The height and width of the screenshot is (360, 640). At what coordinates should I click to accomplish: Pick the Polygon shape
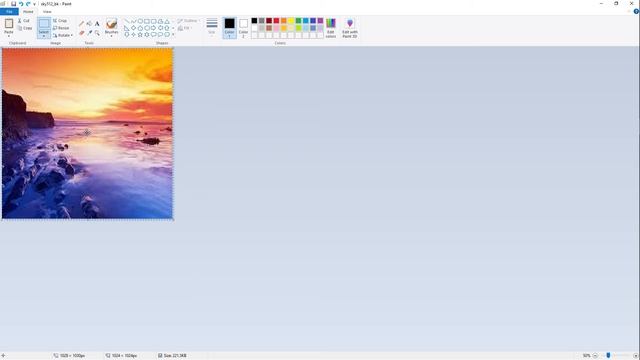pyautogui.click(x=160, y=21)
